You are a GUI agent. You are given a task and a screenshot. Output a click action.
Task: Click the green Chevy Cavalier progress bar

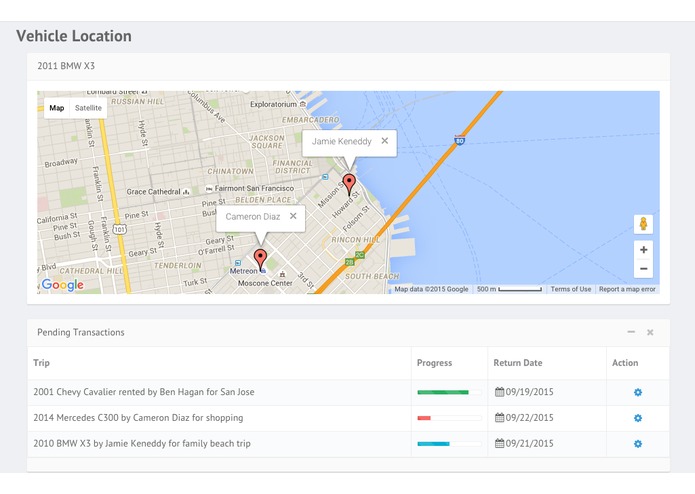443,392
